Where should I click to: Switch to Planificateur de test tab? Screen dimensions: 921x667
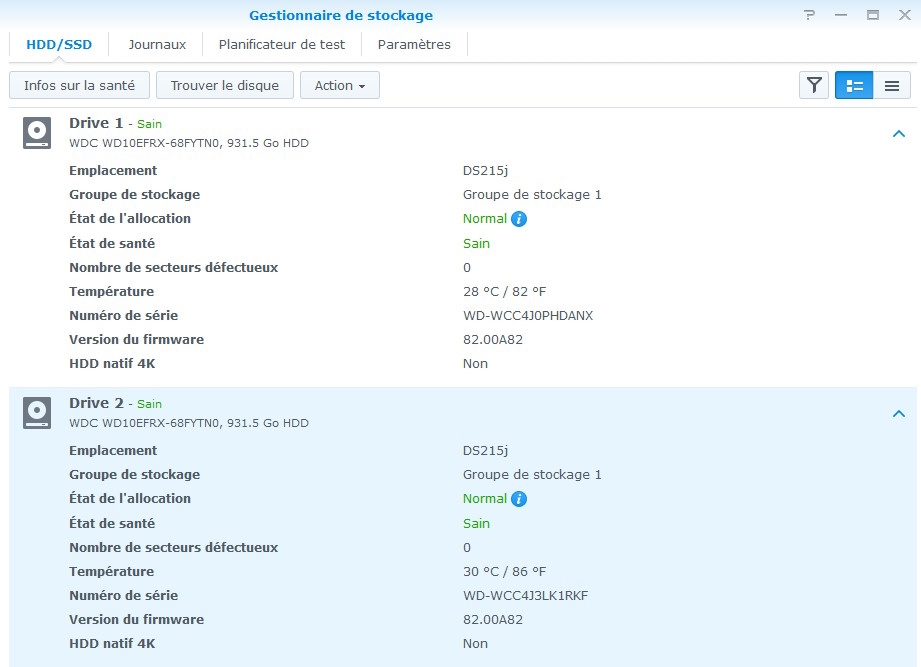(x=282, y=45)
